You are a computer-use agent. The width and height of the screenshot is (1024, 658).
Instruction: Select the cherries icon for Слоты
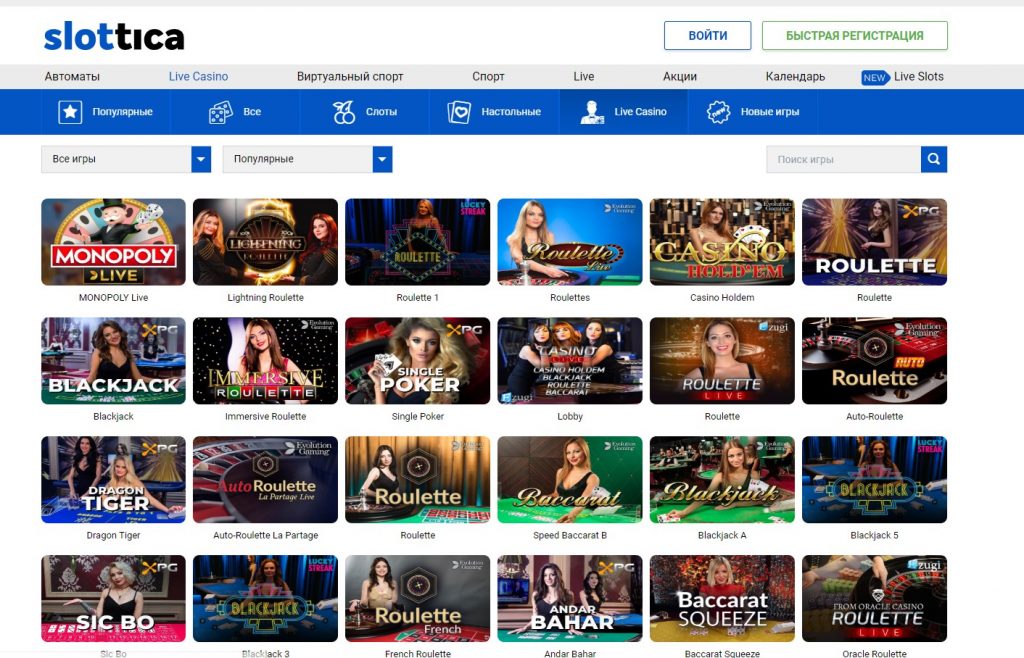344,112
